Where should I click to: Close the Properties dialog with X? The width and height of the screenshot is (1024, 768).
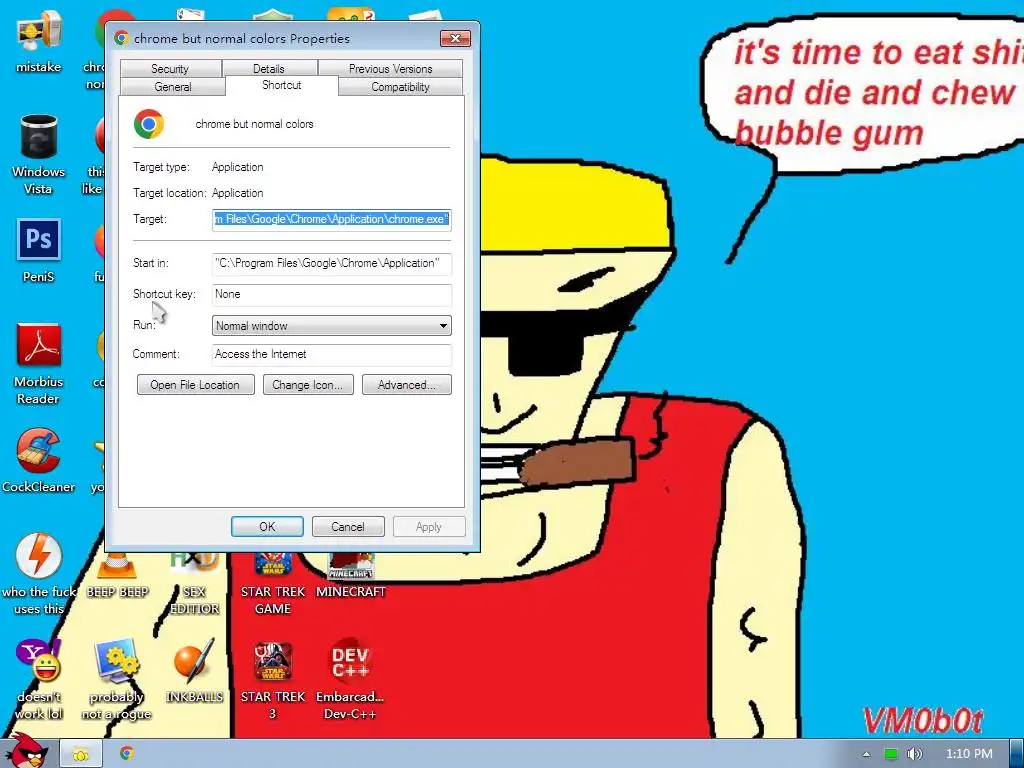click(x=455, y=39)
